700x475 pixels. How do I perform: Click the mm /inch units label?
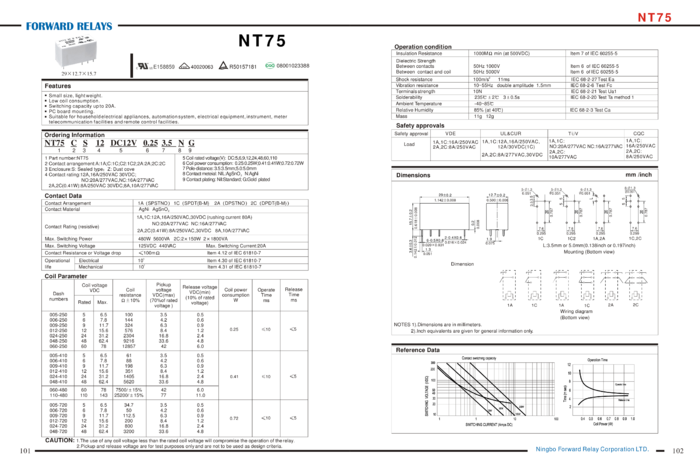point(639,175)
